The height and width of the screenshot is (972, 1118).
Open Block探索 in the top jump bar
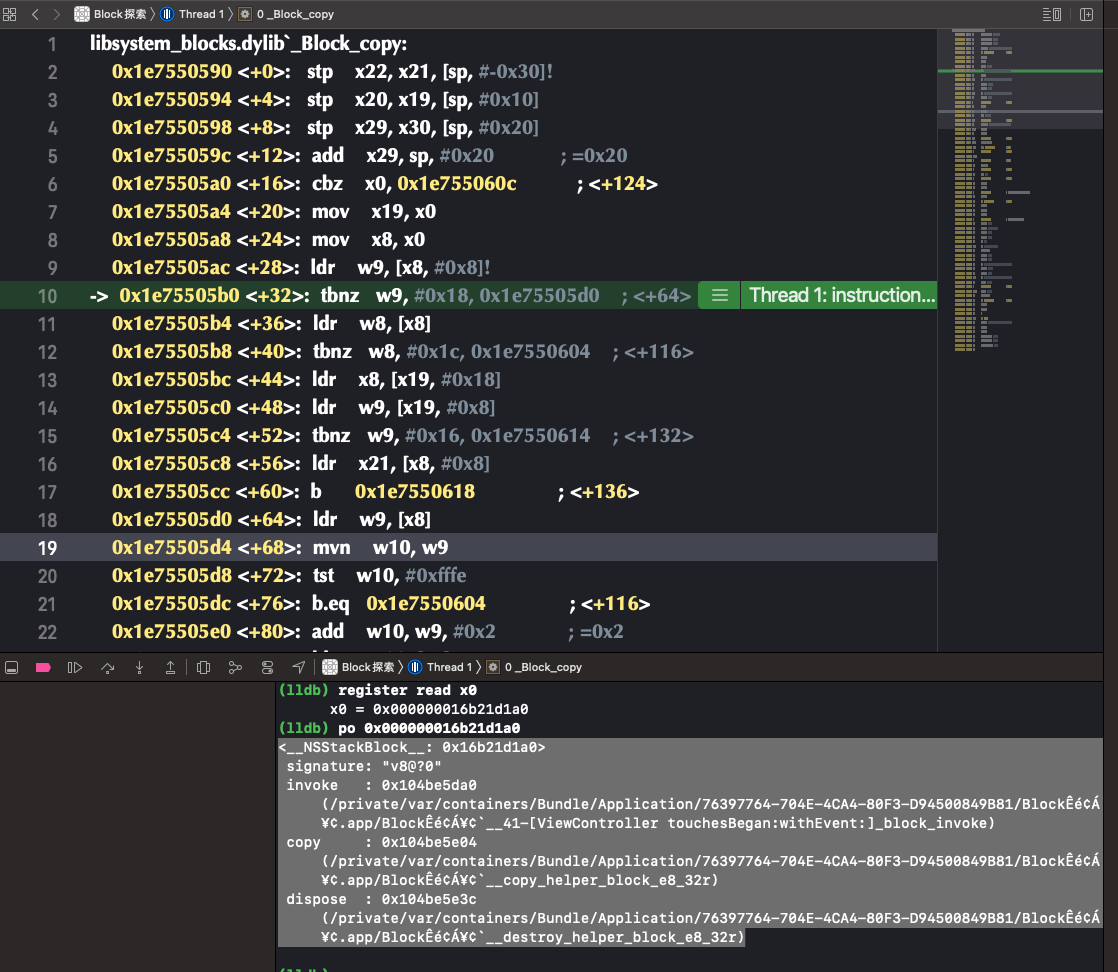pyautogui.click(x=111, y=14)
